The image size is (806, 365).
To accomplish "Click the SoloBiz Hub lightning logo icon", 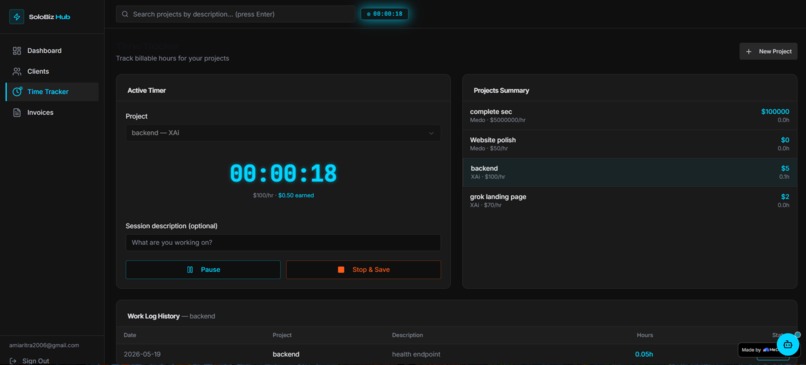I will coord(17,16).
